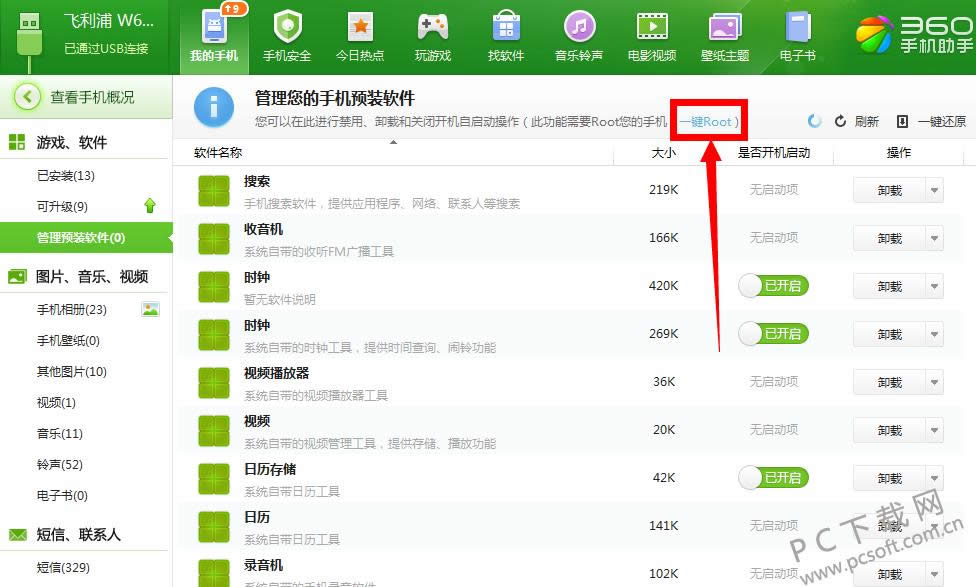The height and width of the screenshot is (587, 976).
Task: Open 找软件 shopping bag icon
Action: coord(506,27)
